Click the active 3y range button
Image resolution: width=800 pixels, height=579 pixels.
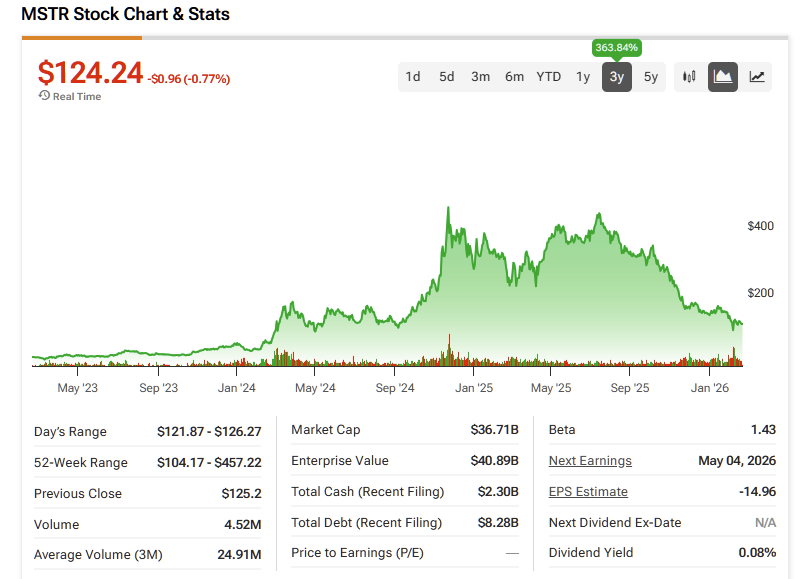pyautogui.click(x=616, y=76)
